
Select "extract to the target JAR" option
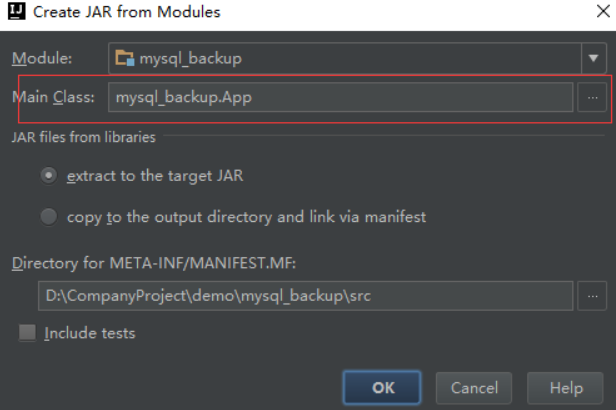(x=49, y=175)
